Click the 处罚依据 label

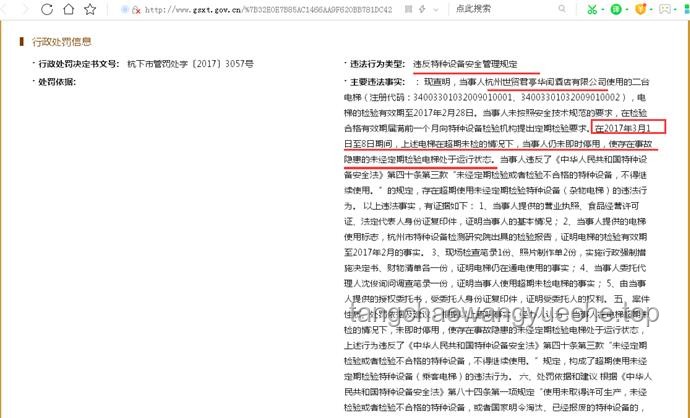[57, 82]
